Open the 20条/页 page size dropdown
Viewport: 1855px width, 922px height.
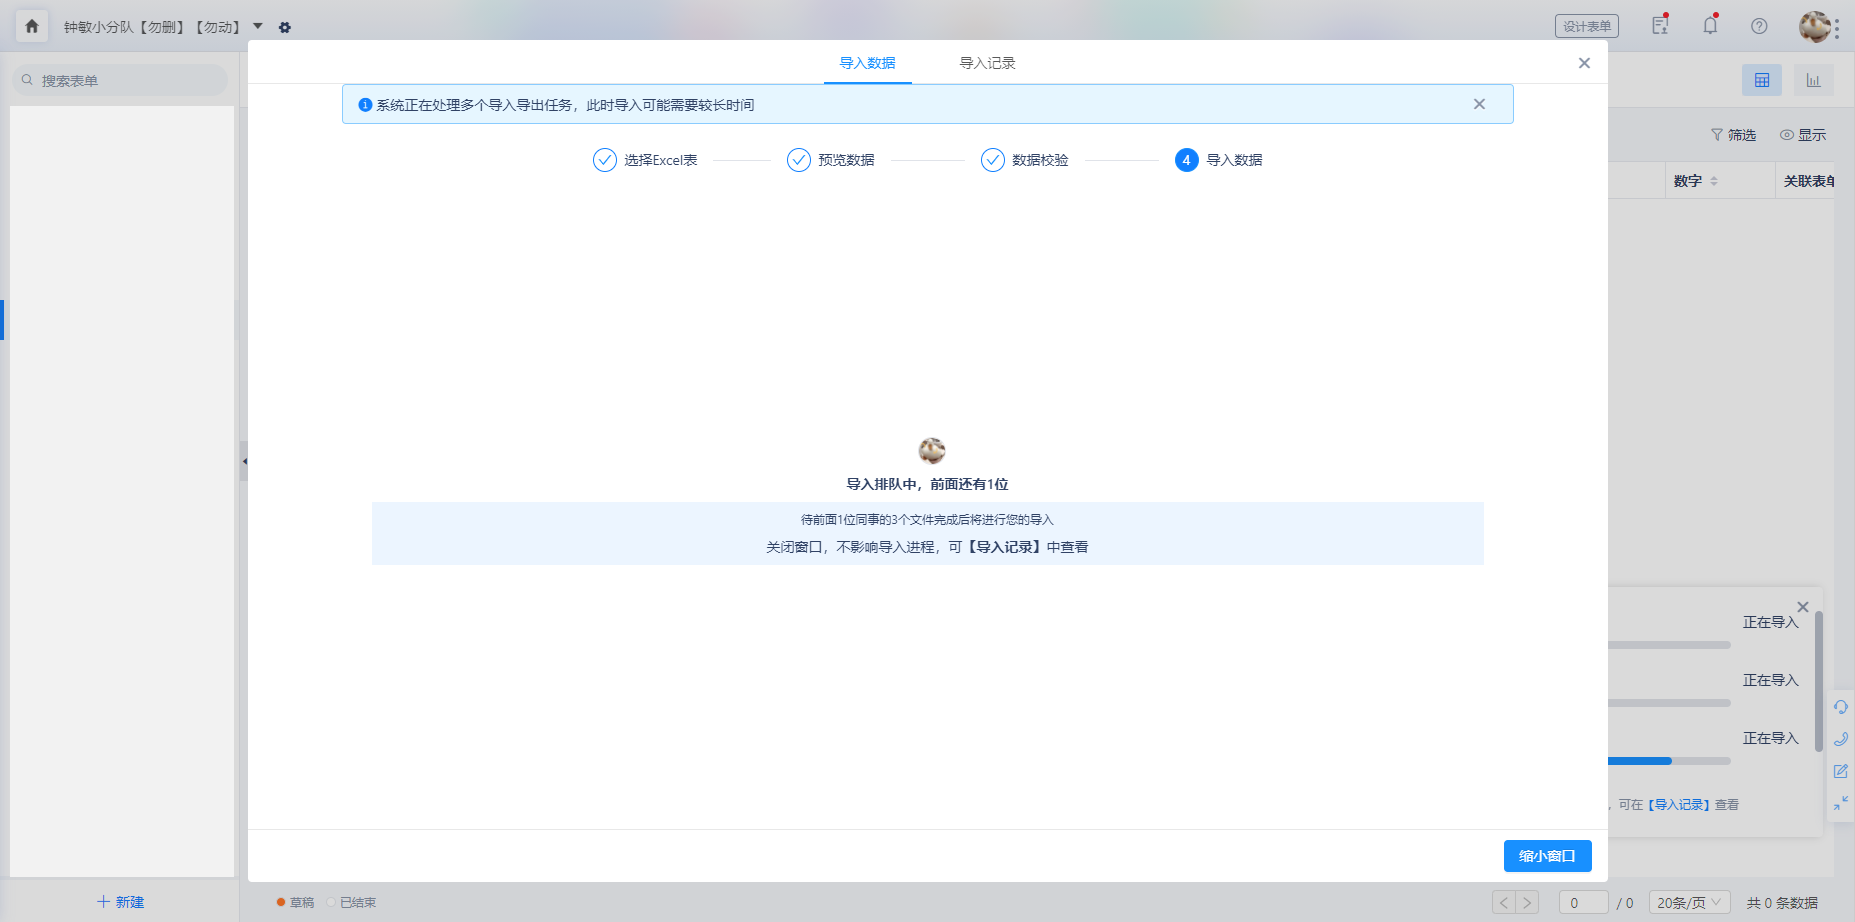pos(1689,903)
